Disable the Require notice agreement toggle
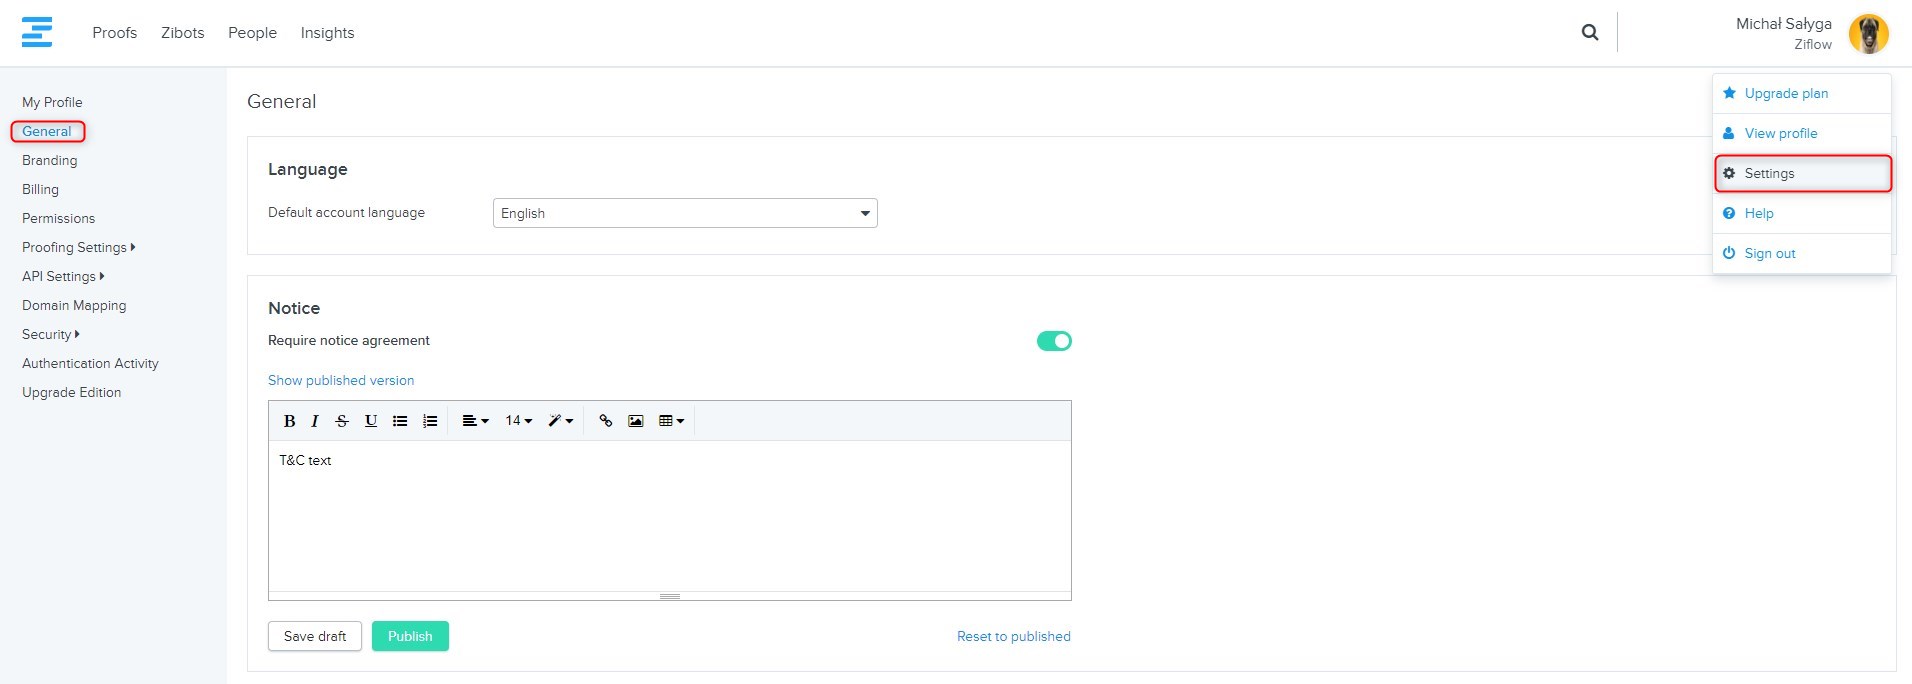 [x=1054, y=341]
